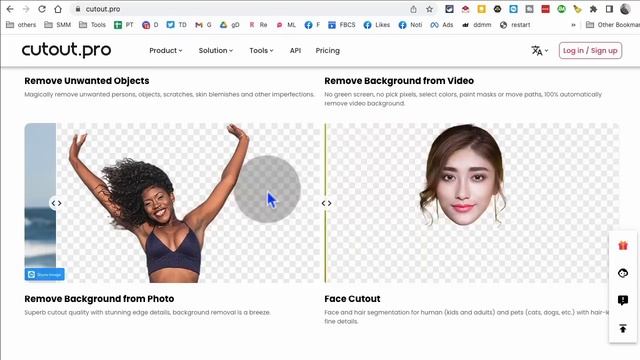640x360 pixels.
Task: Open the Pricing page
Action: coord(327,51)
